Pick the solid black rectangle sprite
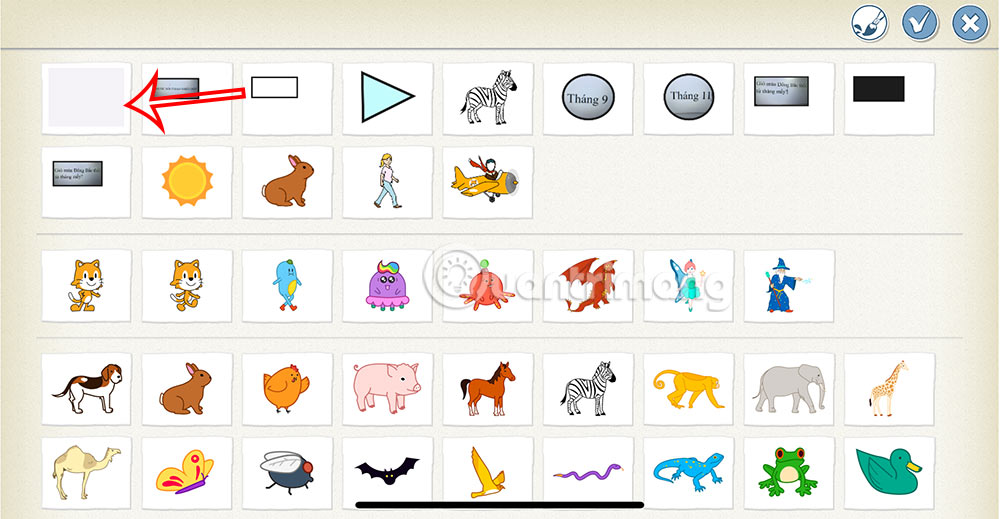 [889, 98]
